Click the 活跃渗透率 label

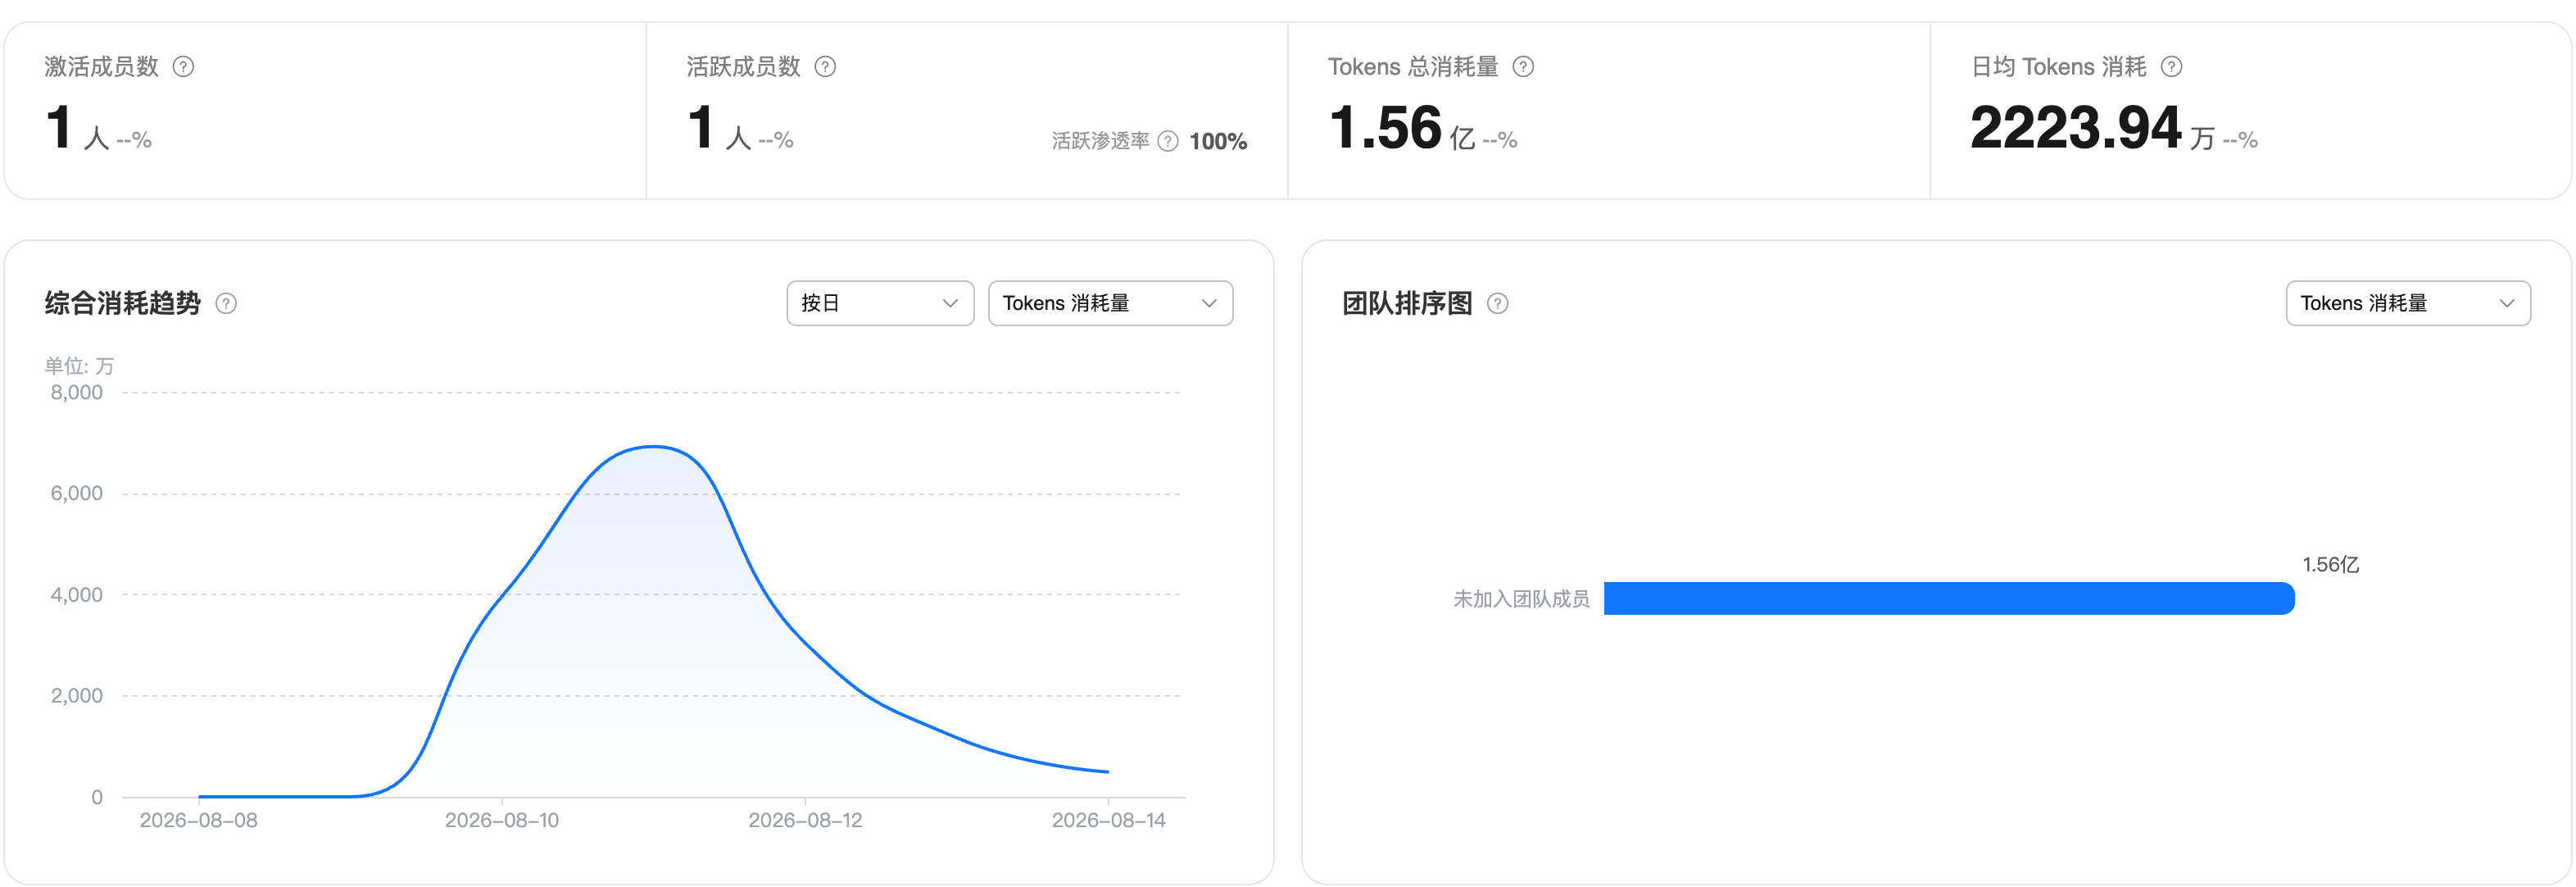1100,141
